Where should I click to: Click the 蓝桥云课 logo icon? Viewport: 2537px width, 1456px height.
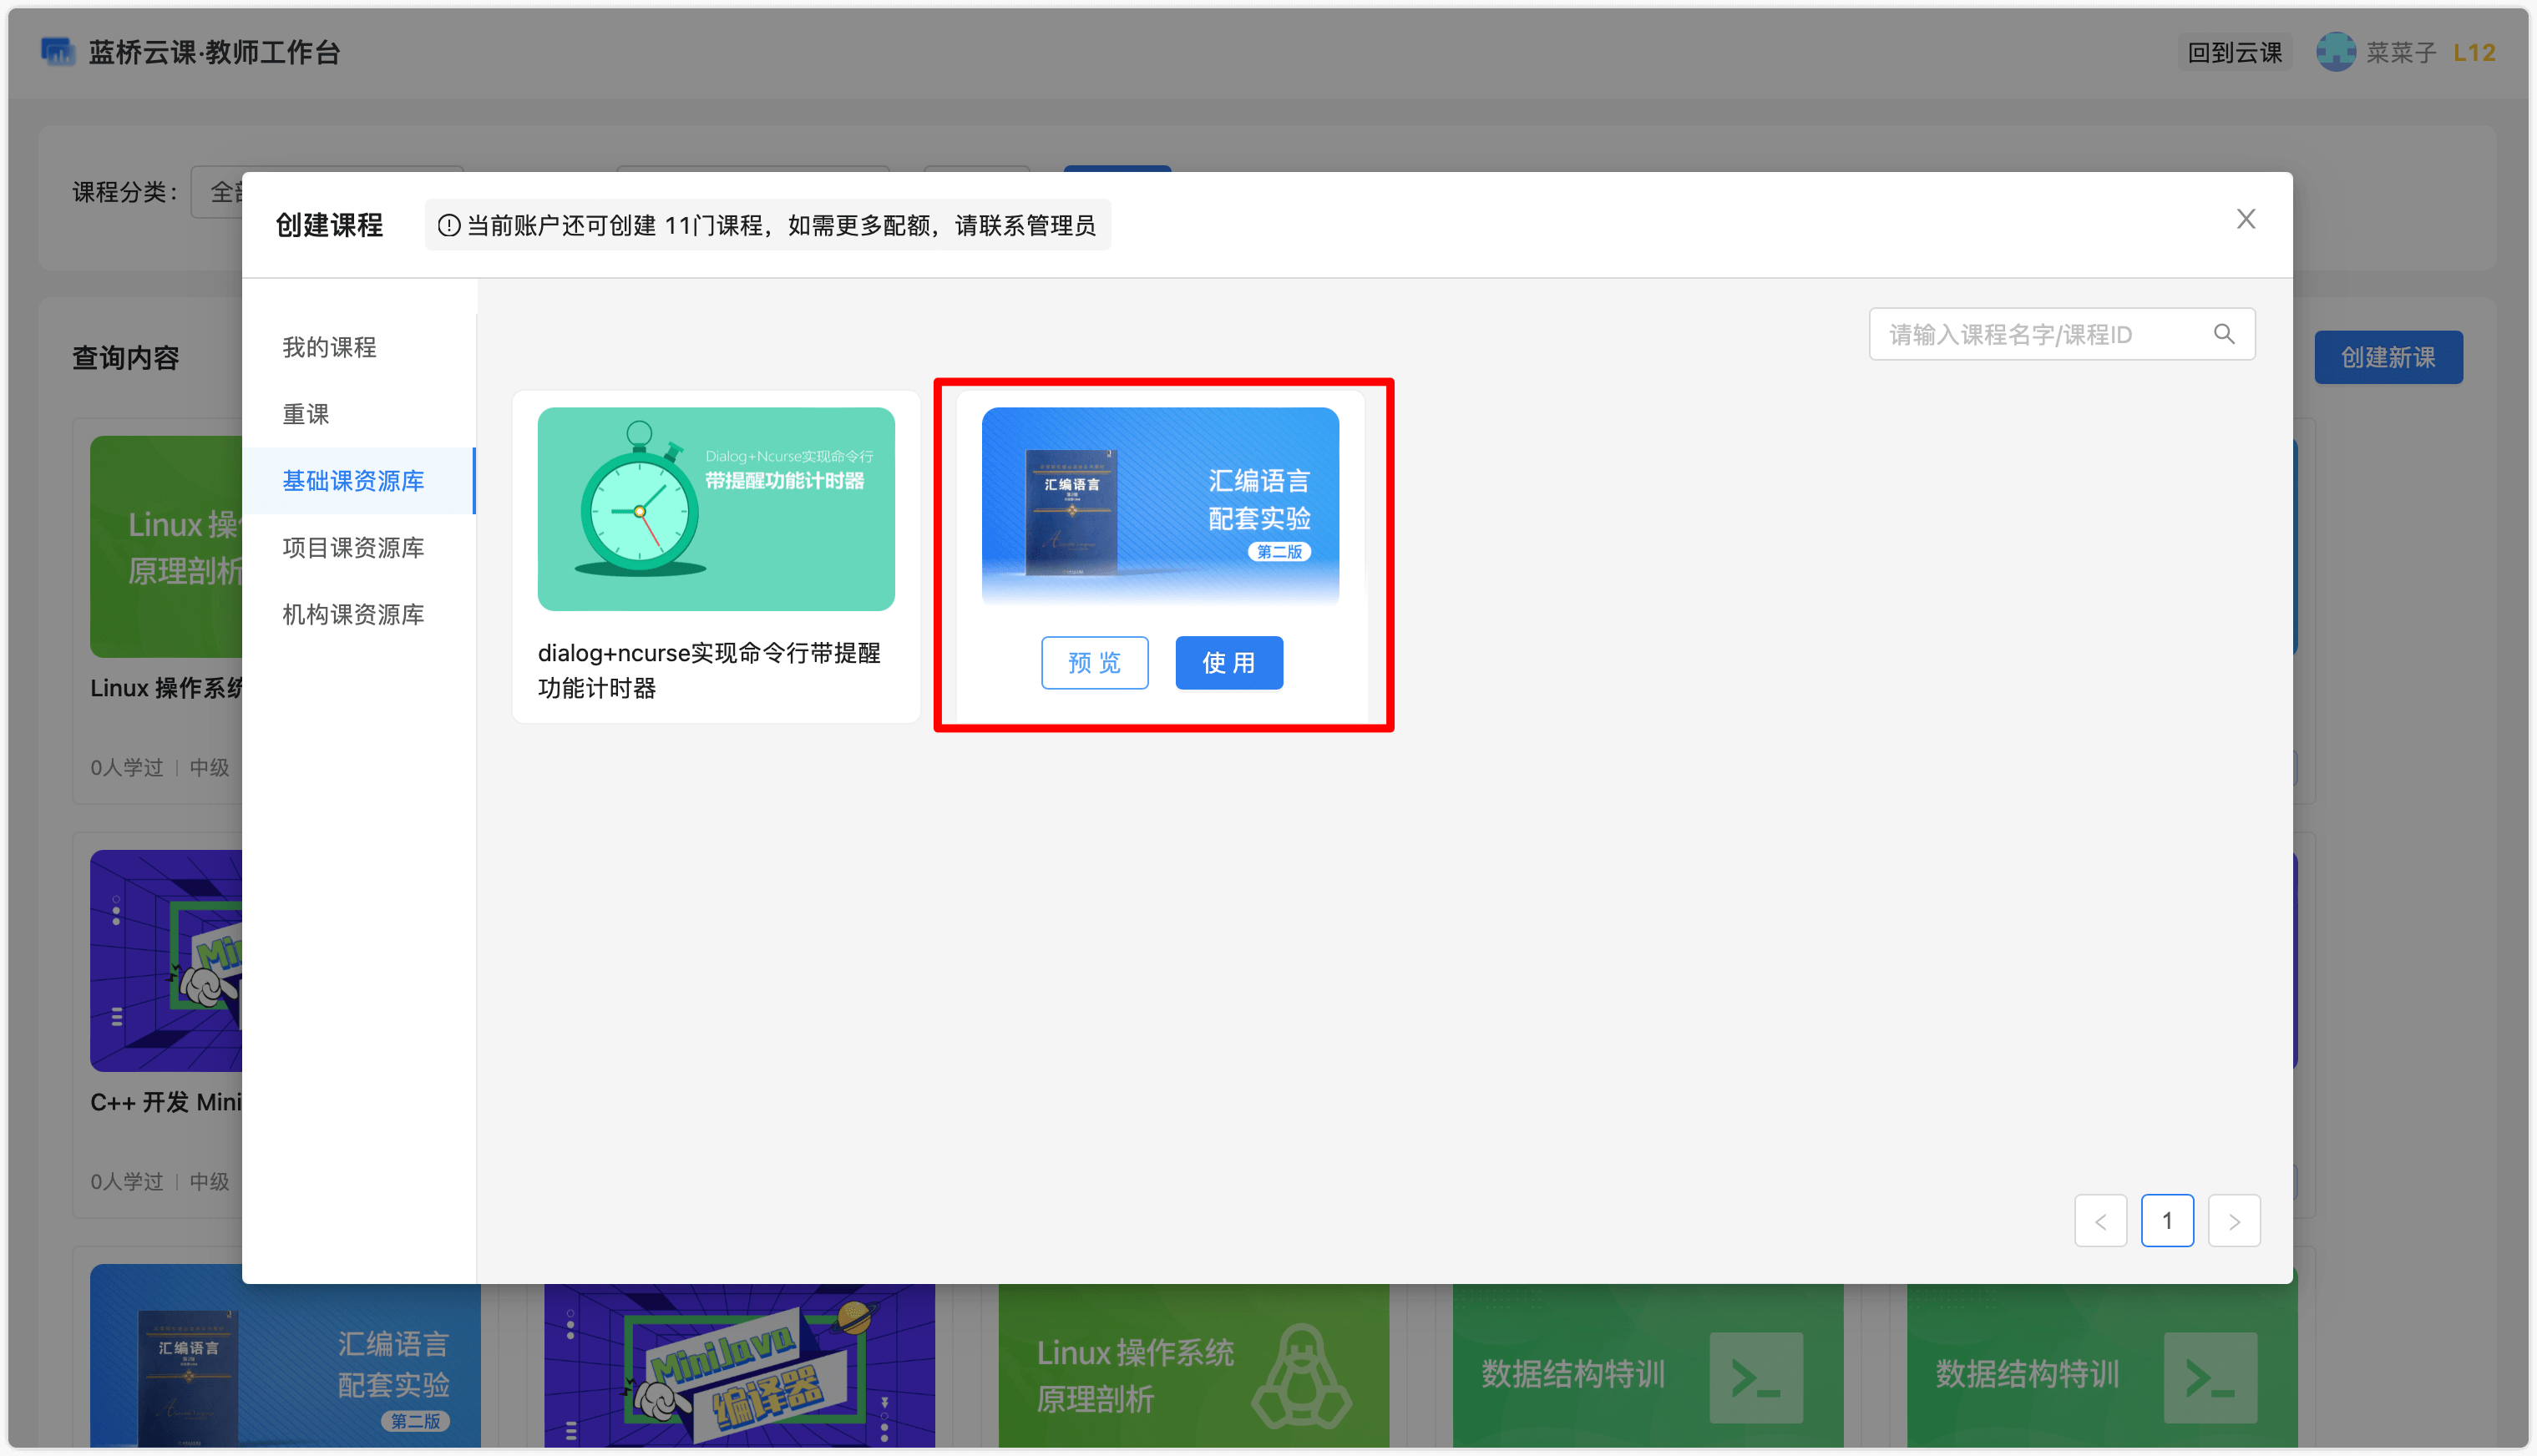(57, 51)
